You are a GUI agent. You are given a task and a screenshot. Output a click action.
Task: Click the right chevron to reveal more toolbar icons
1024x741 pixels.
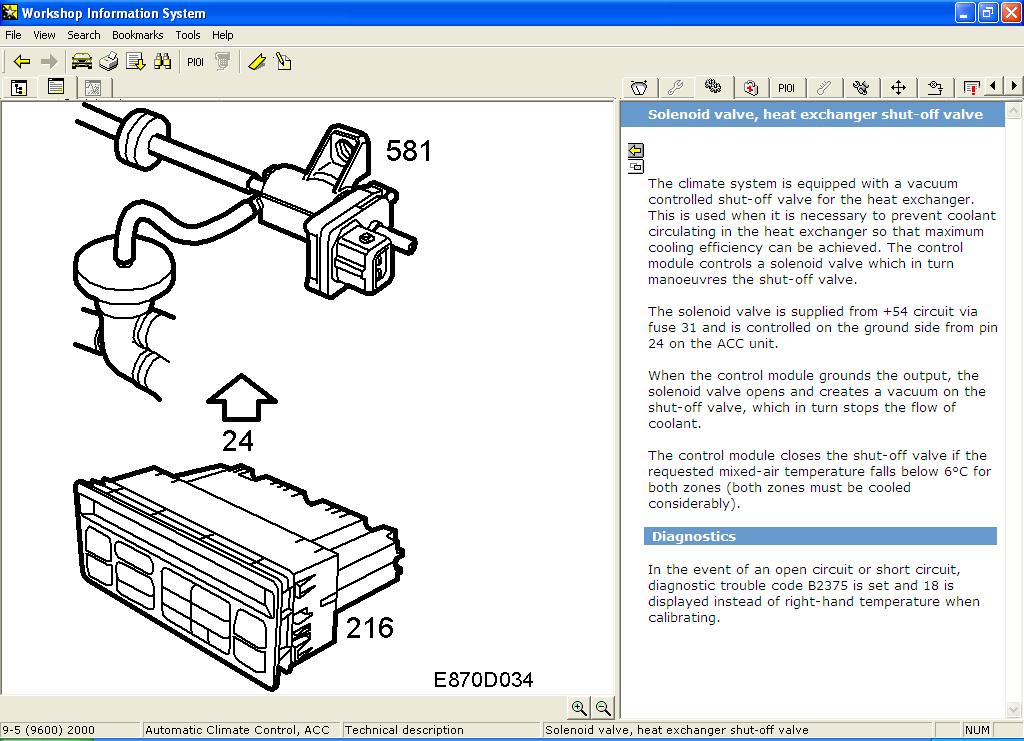[1012, 87]
